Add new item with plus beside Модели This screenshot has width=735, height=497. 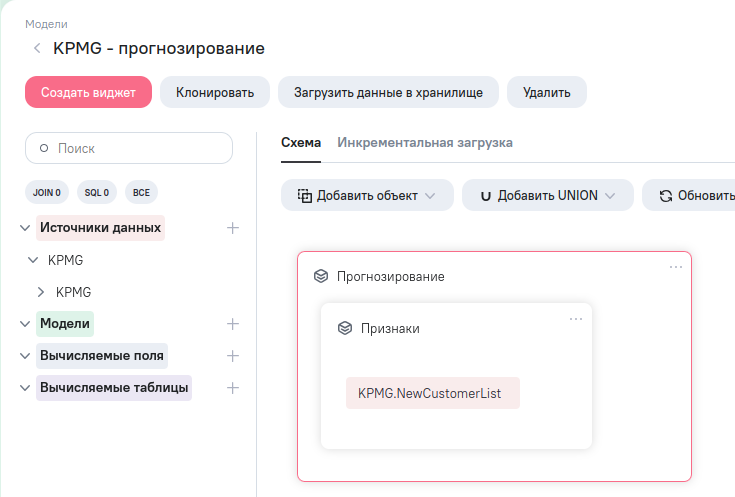pos(232,324)
